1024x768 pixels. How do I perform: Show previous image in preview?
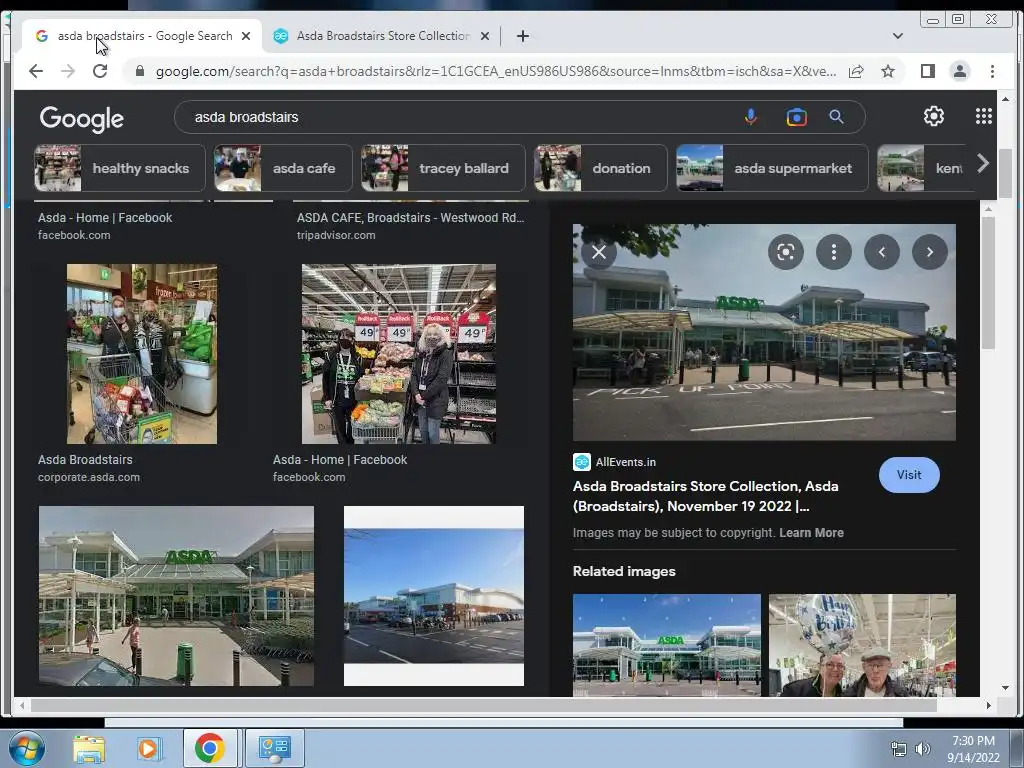[x=882, y=252]
